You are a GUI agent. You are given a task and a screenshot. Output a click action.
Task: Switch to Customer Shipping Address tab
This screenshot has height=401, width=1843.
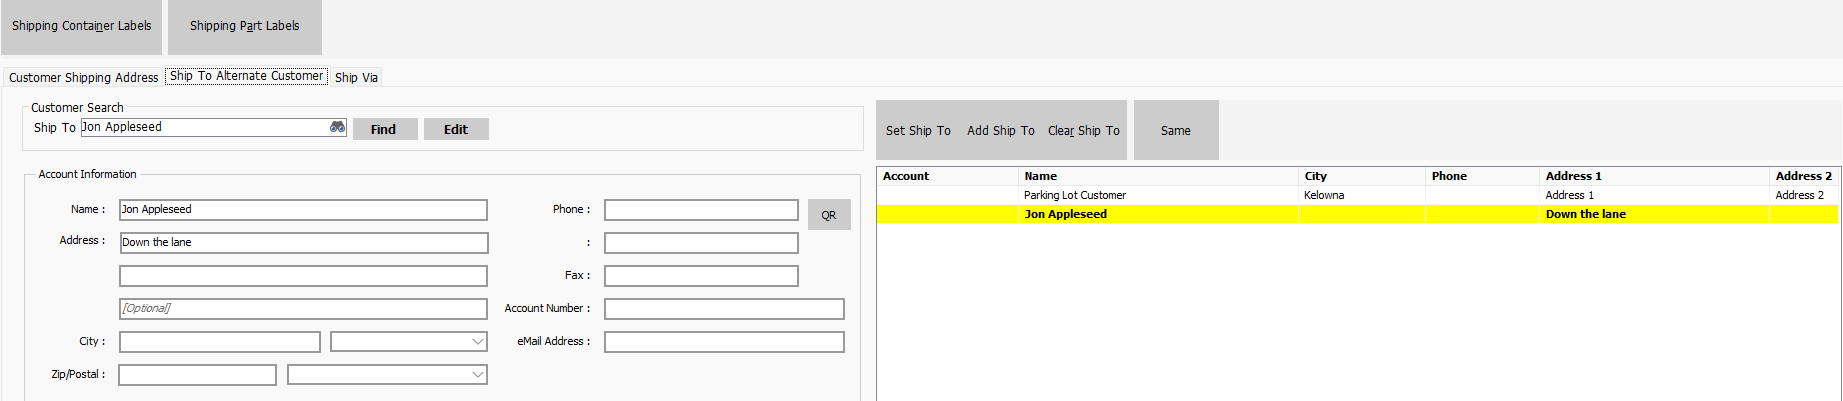[x=83, y=77]
